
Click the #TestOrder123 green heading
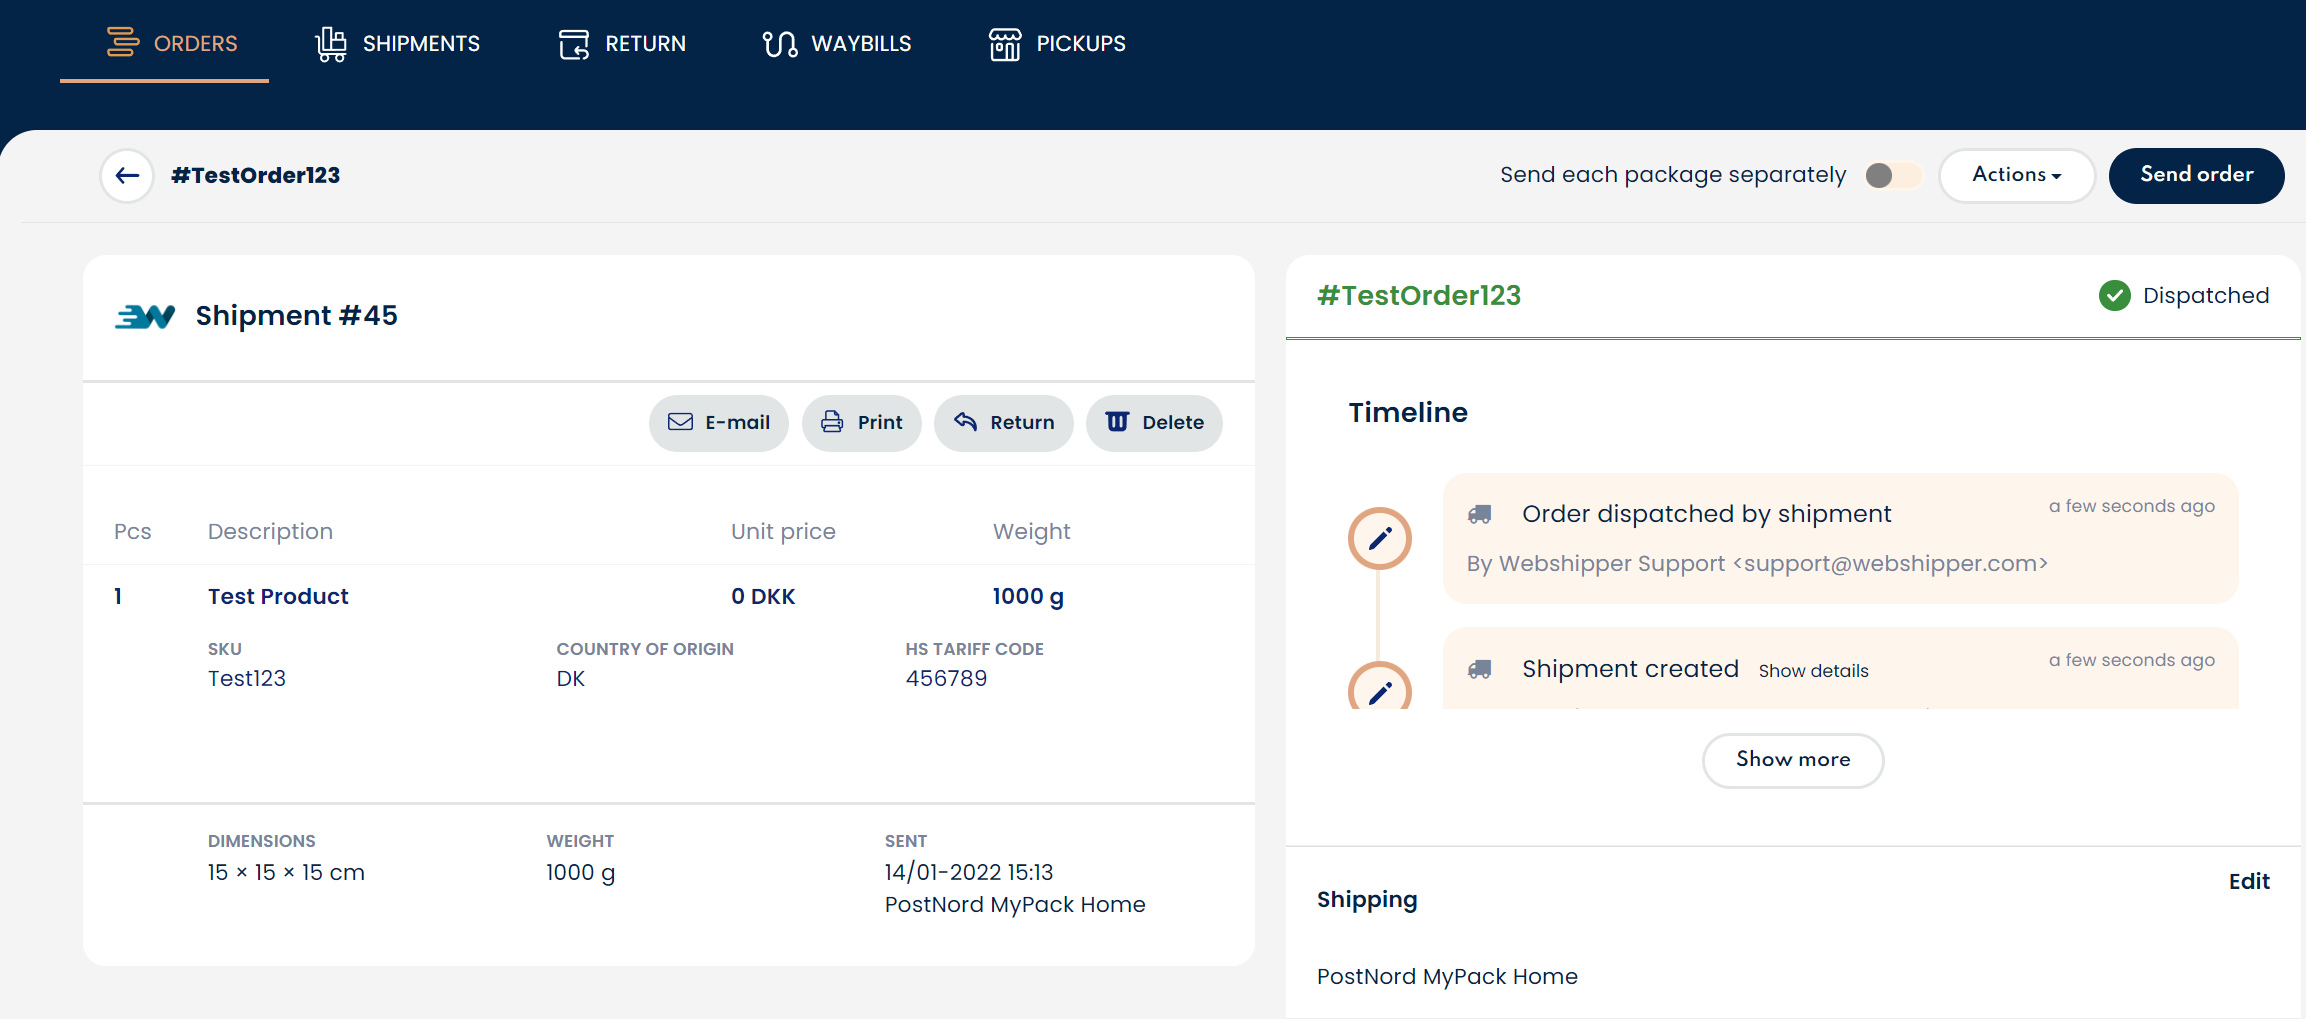tap(1419, 296)
